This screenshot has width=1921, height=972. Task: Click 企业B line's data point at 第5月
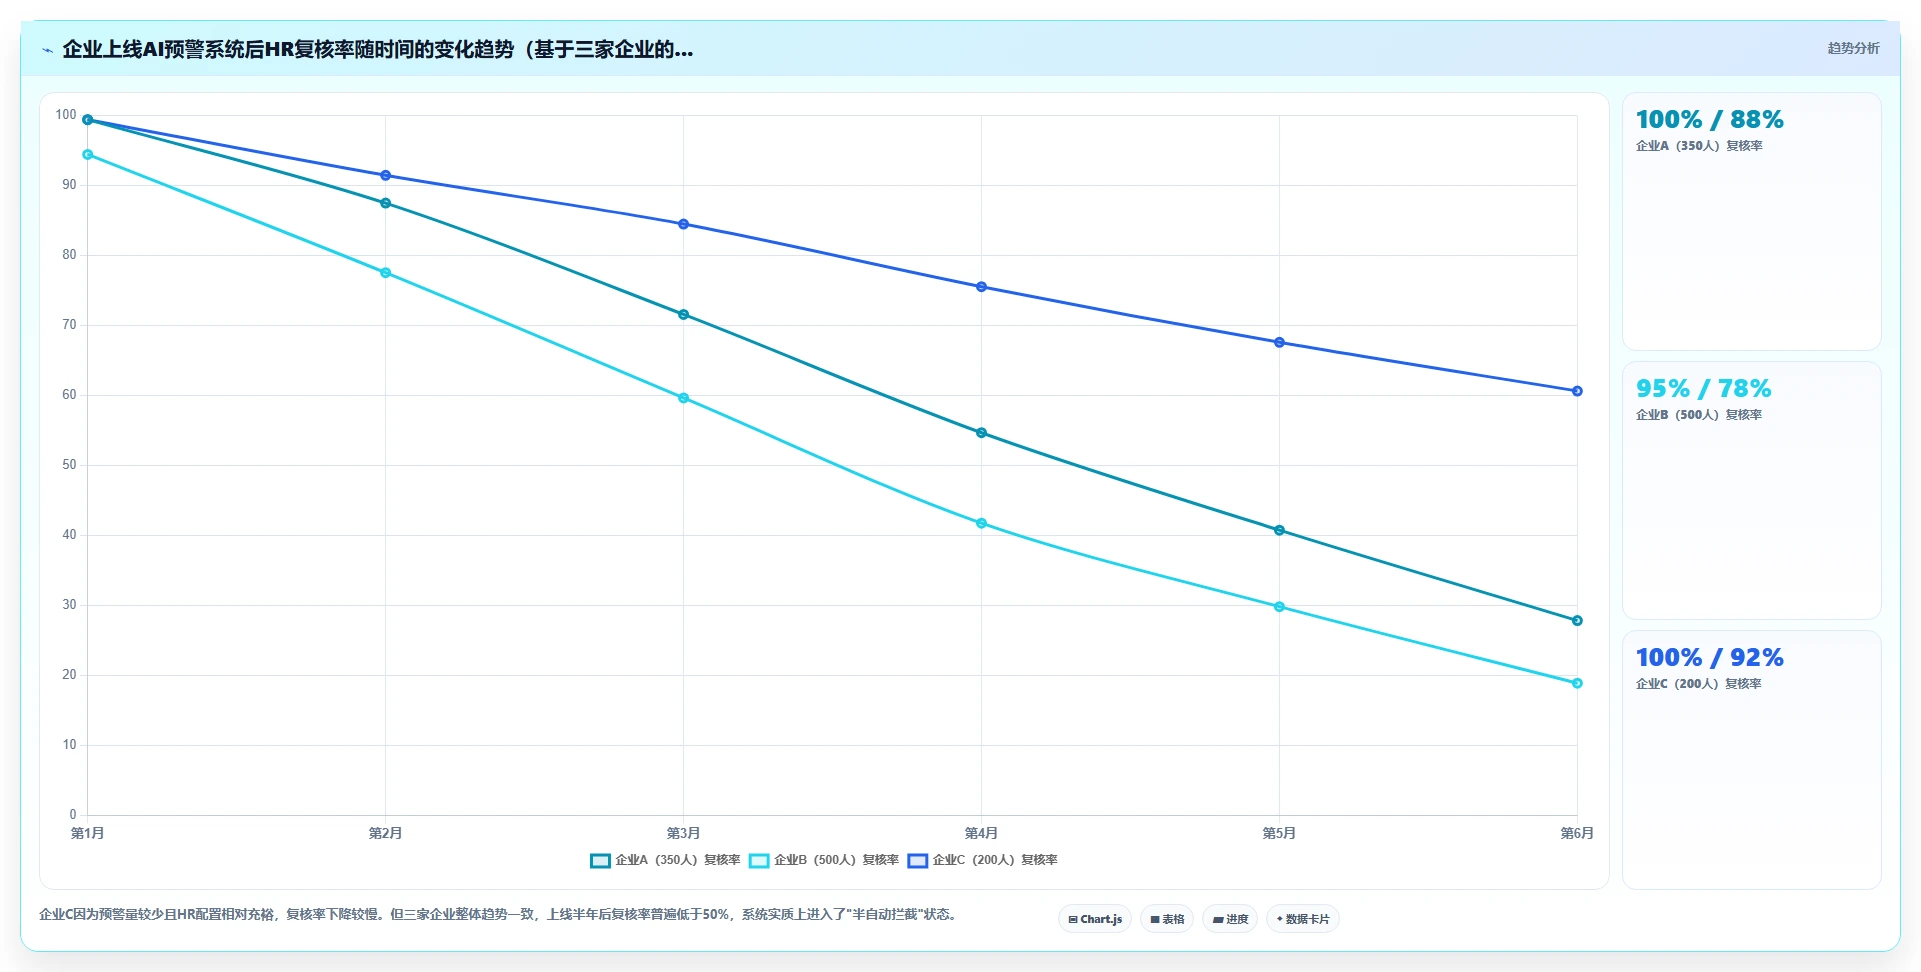pos(1280,607)
